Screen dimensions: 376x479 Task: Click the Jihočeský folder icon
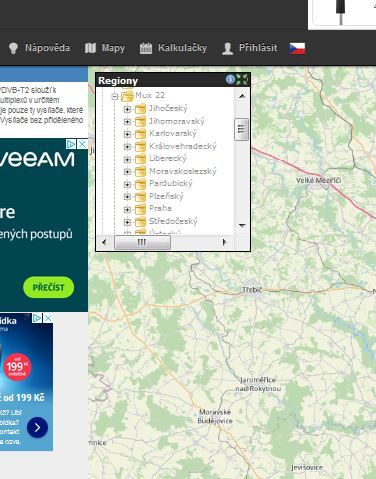click(x=140, y=109)
